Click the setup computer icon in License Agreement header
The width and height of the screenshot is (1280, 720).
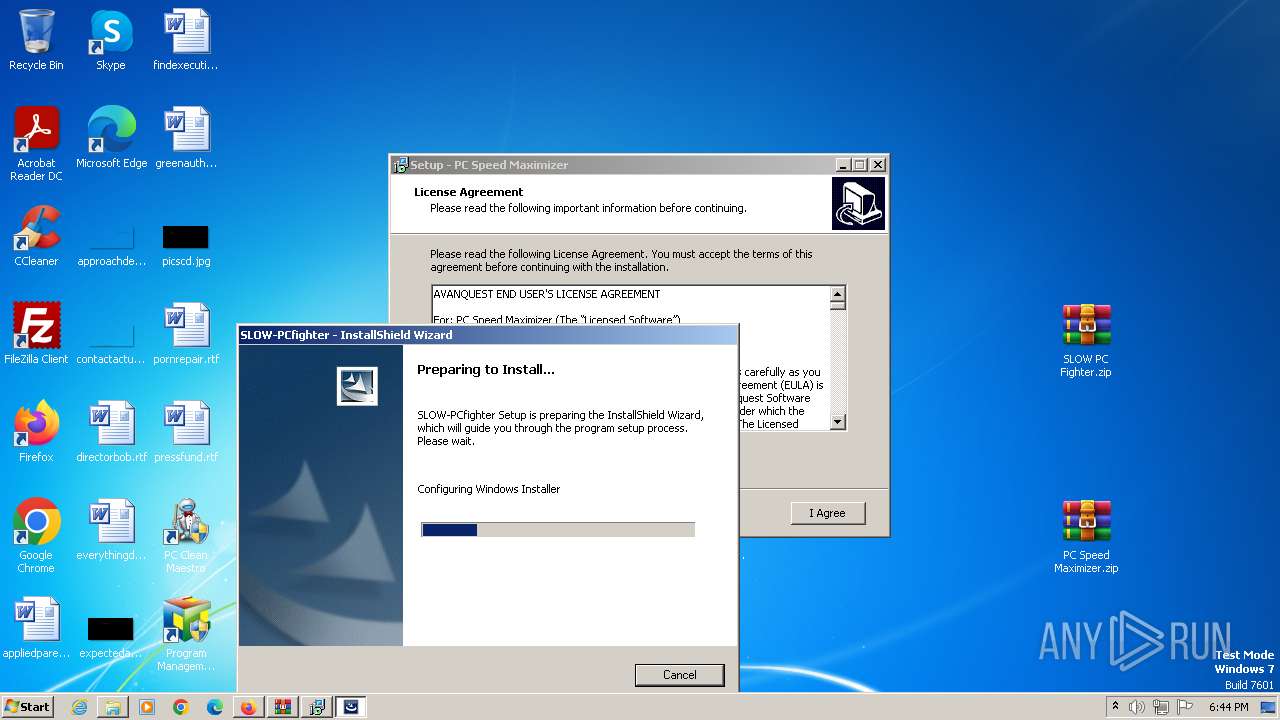pyautogui.click(x=859, y=204)
